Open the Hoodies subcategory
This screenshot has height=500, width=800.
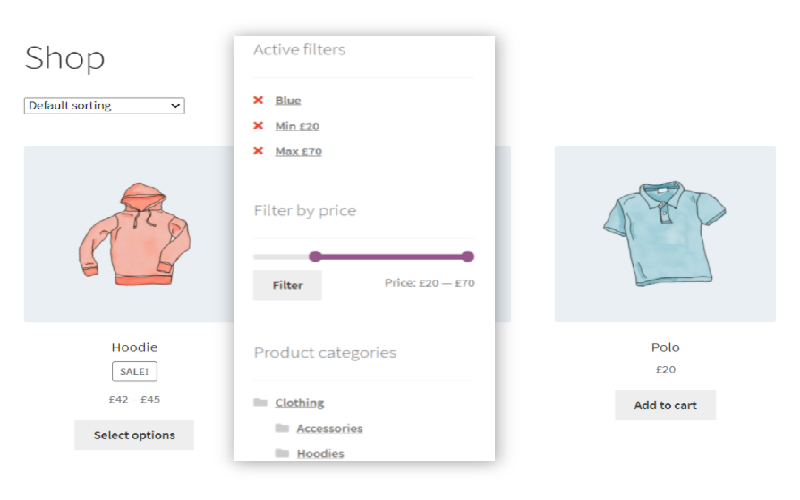point(320,454)
